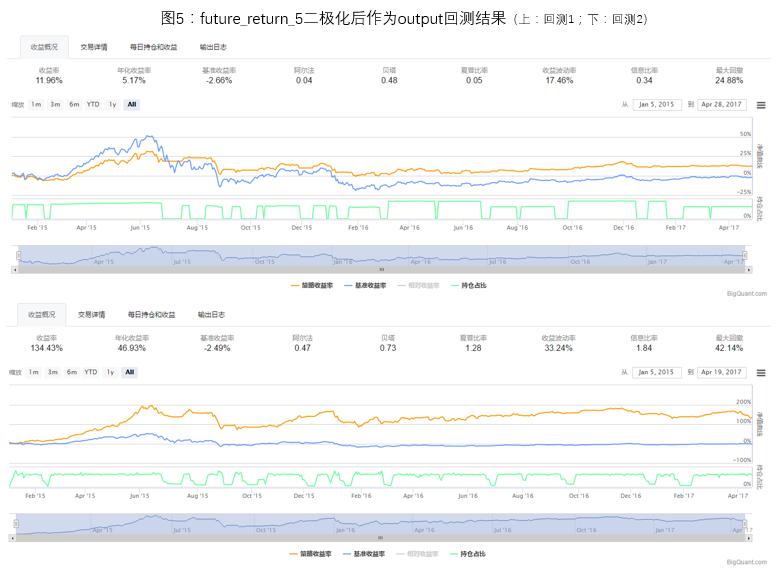This screenshot has height=579, width=781.
Task: Open chart export menu for backtest 2
Action: click(761, 373)
